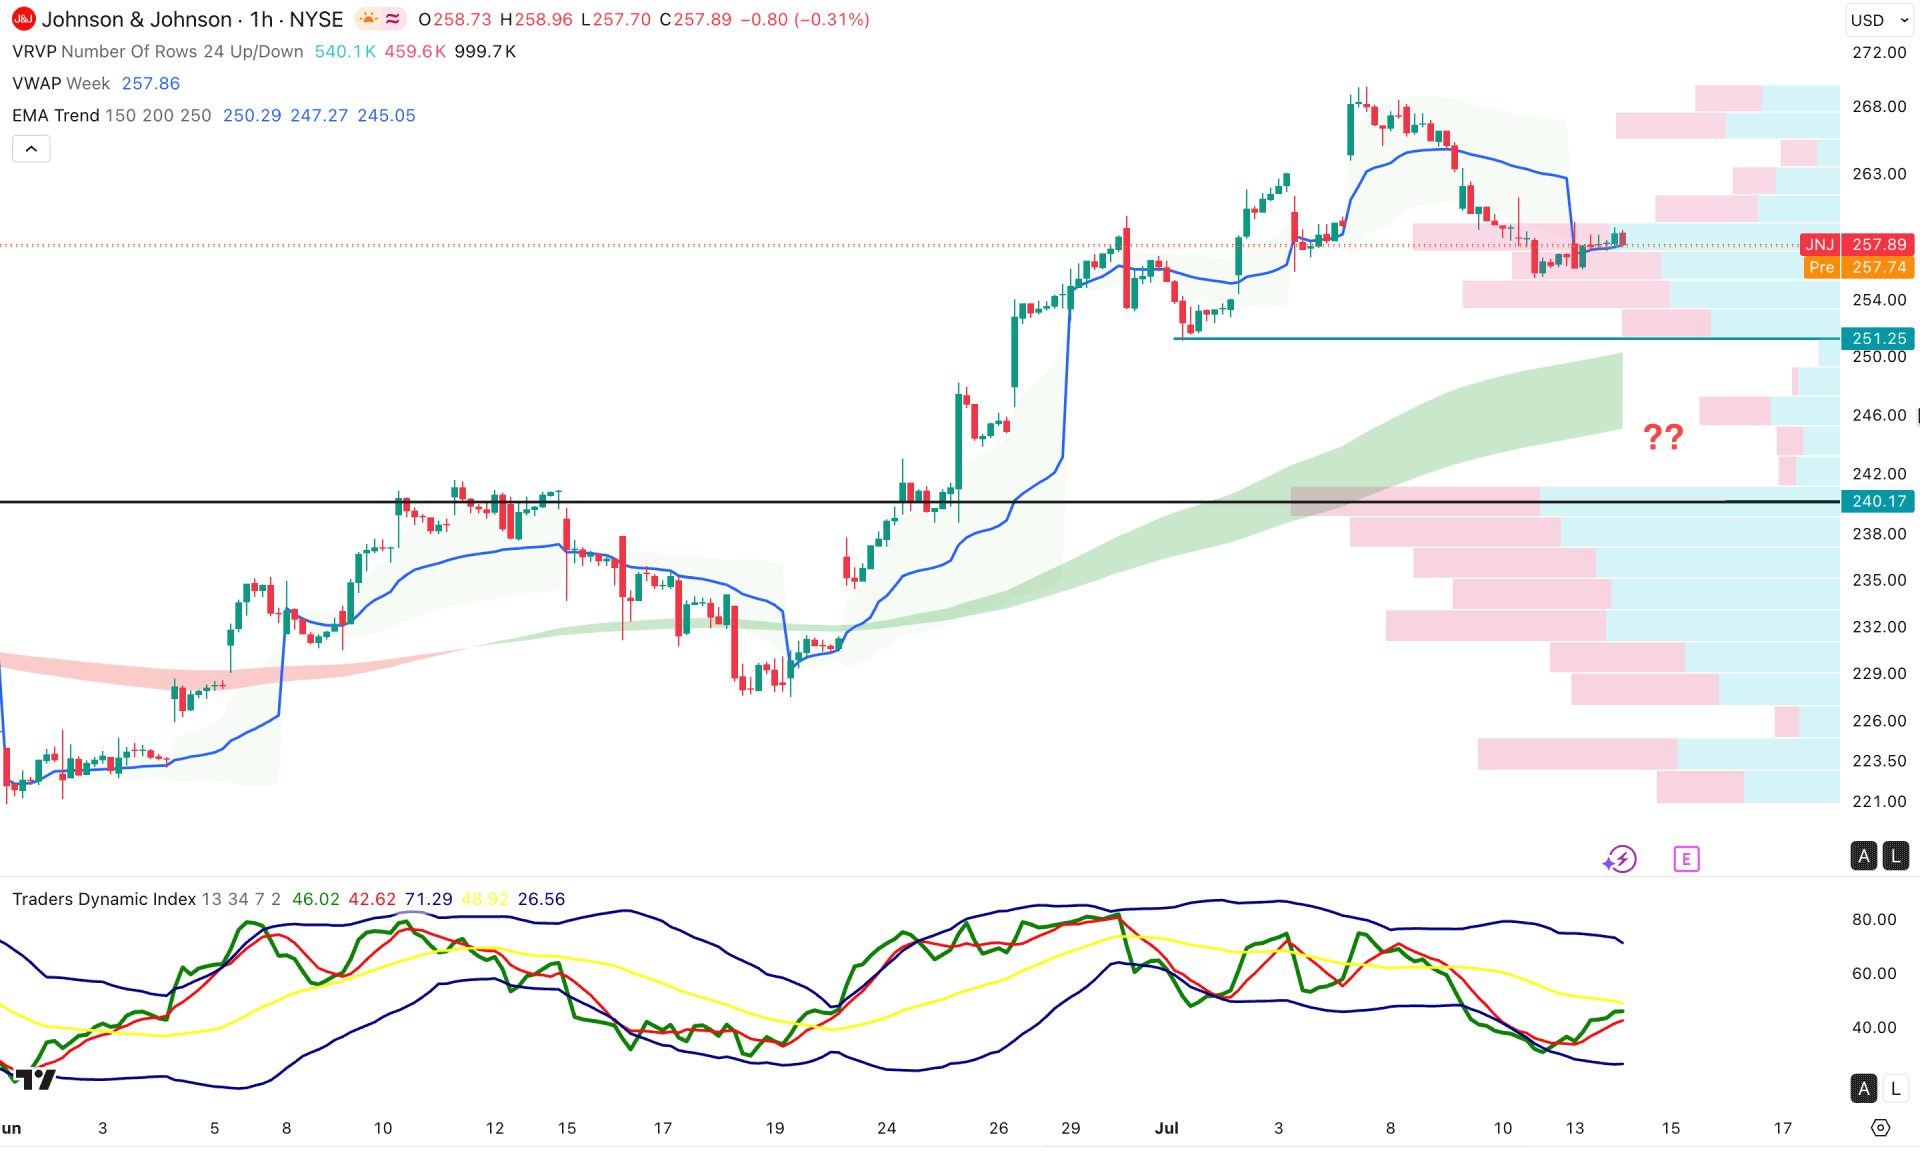Click the EMA value 247.27
1920x1151 pixels.
(x=319, y=115)
